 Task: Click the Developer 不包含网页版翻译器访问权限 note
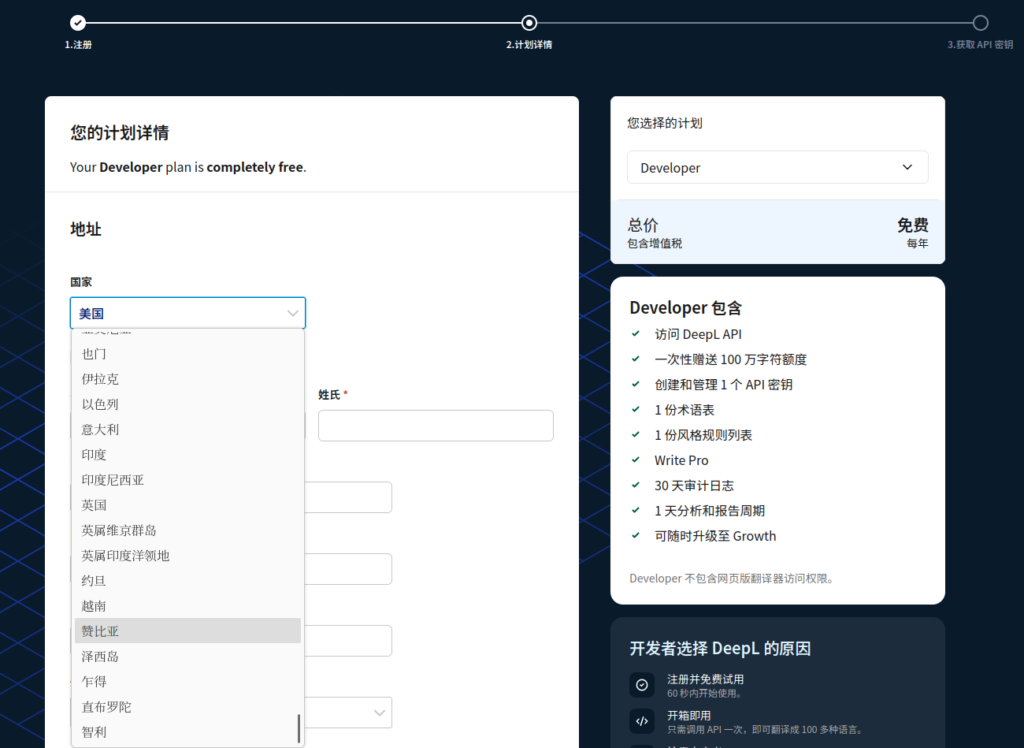click(x=731, y=578)
